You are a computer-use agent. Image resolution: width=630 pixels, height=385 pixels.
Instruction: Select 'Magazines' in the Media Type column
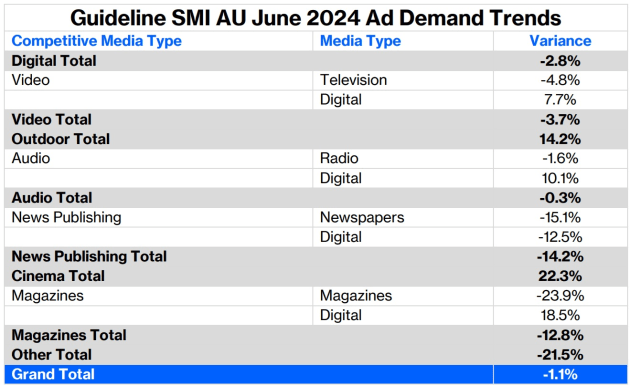[356, 296]
